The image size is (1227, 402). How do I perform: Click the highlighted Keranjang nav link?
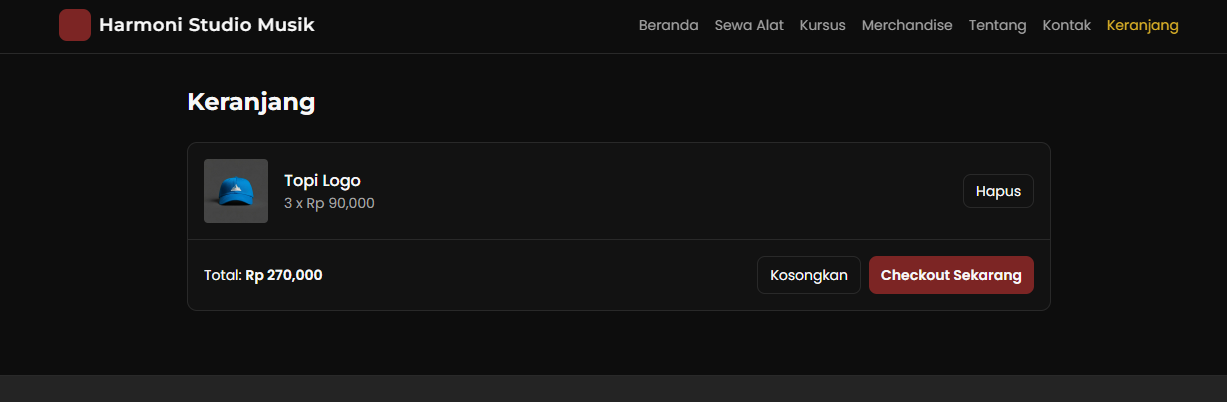click(x=1142, y=25)
